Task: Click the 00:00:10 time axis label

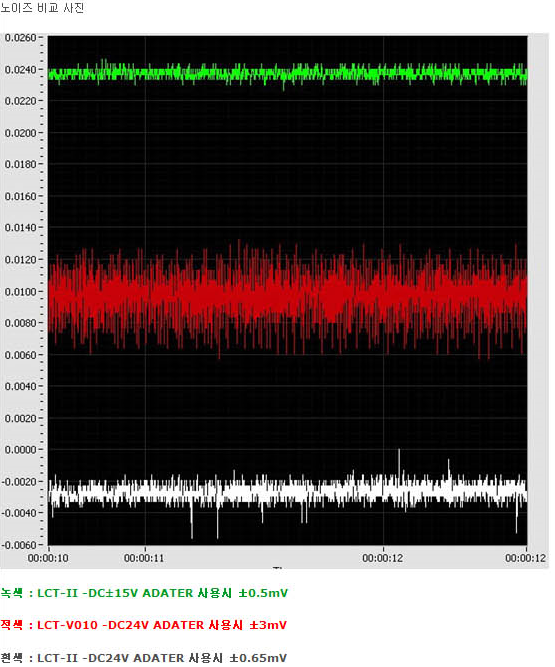Action: click(48, 558)
